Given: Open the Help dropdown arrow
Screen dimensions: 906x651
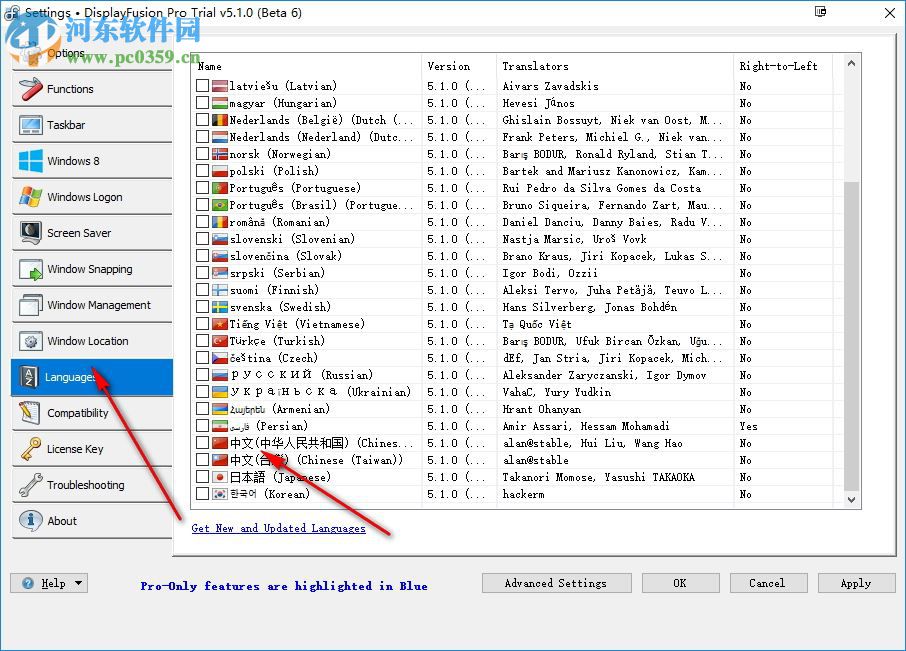Looking at the screenshot, I should (79, 583).
